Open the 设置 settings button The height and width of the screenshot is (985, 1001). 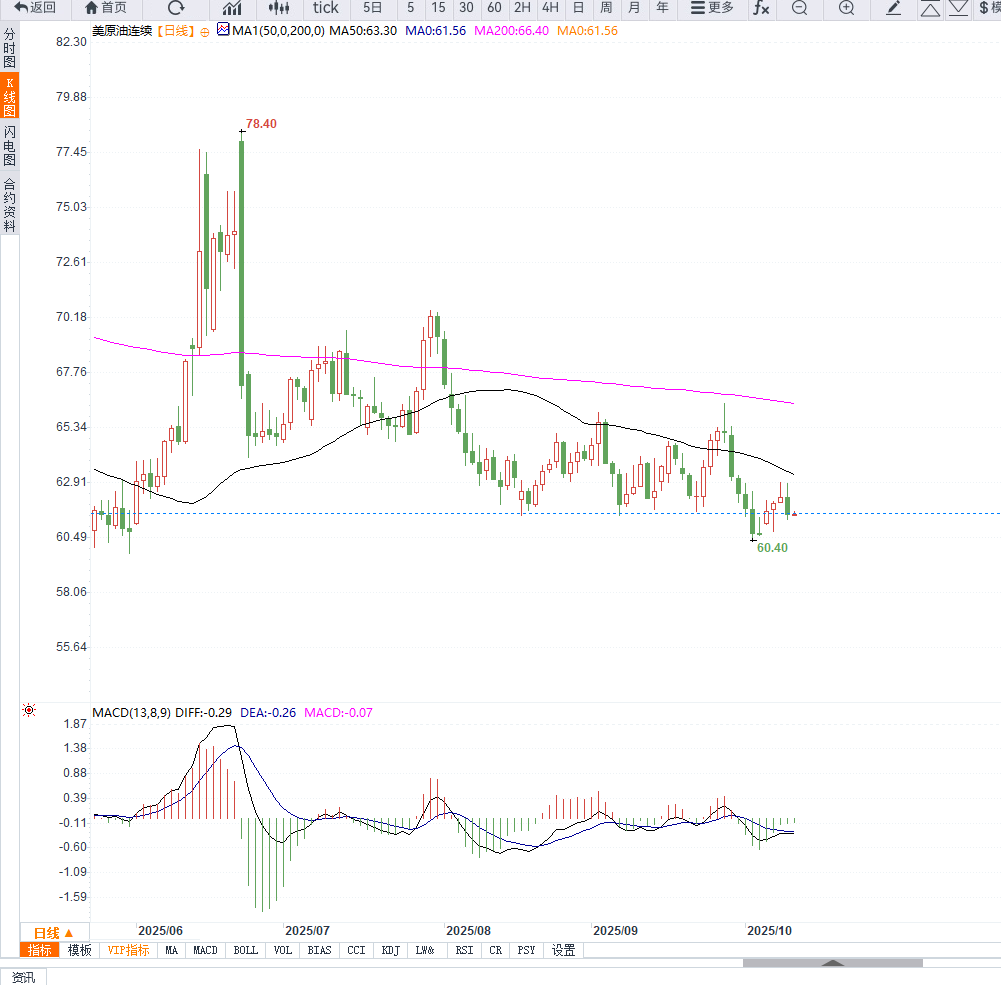pyautogui.click(x=563, y=950)
